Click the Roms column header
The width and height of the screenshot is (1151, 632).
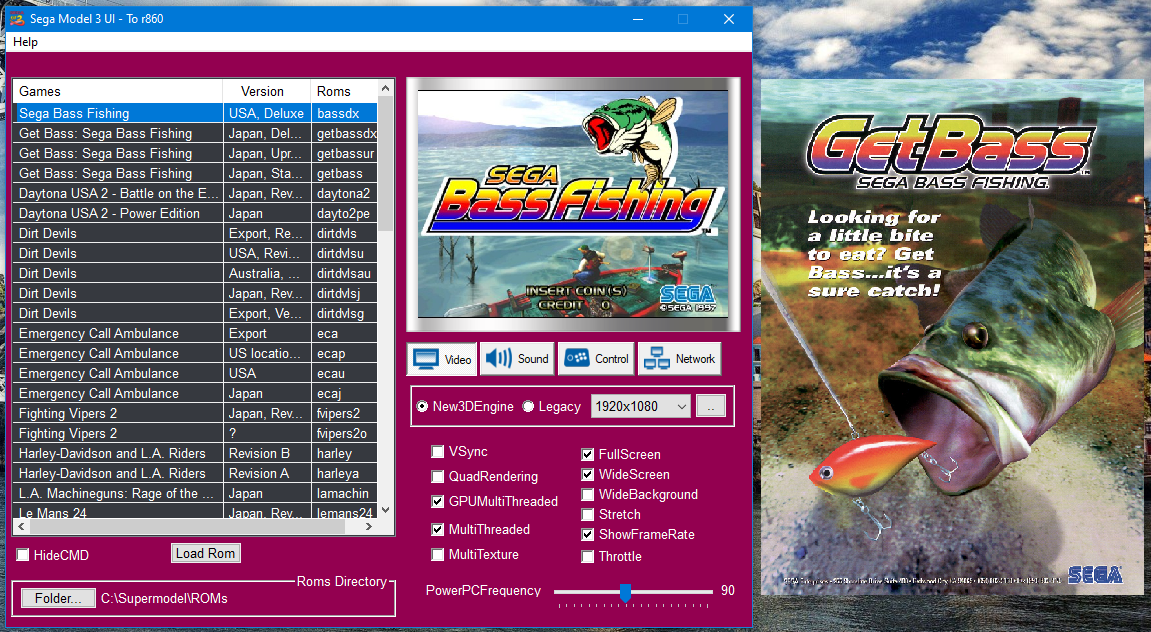point(344,91)
